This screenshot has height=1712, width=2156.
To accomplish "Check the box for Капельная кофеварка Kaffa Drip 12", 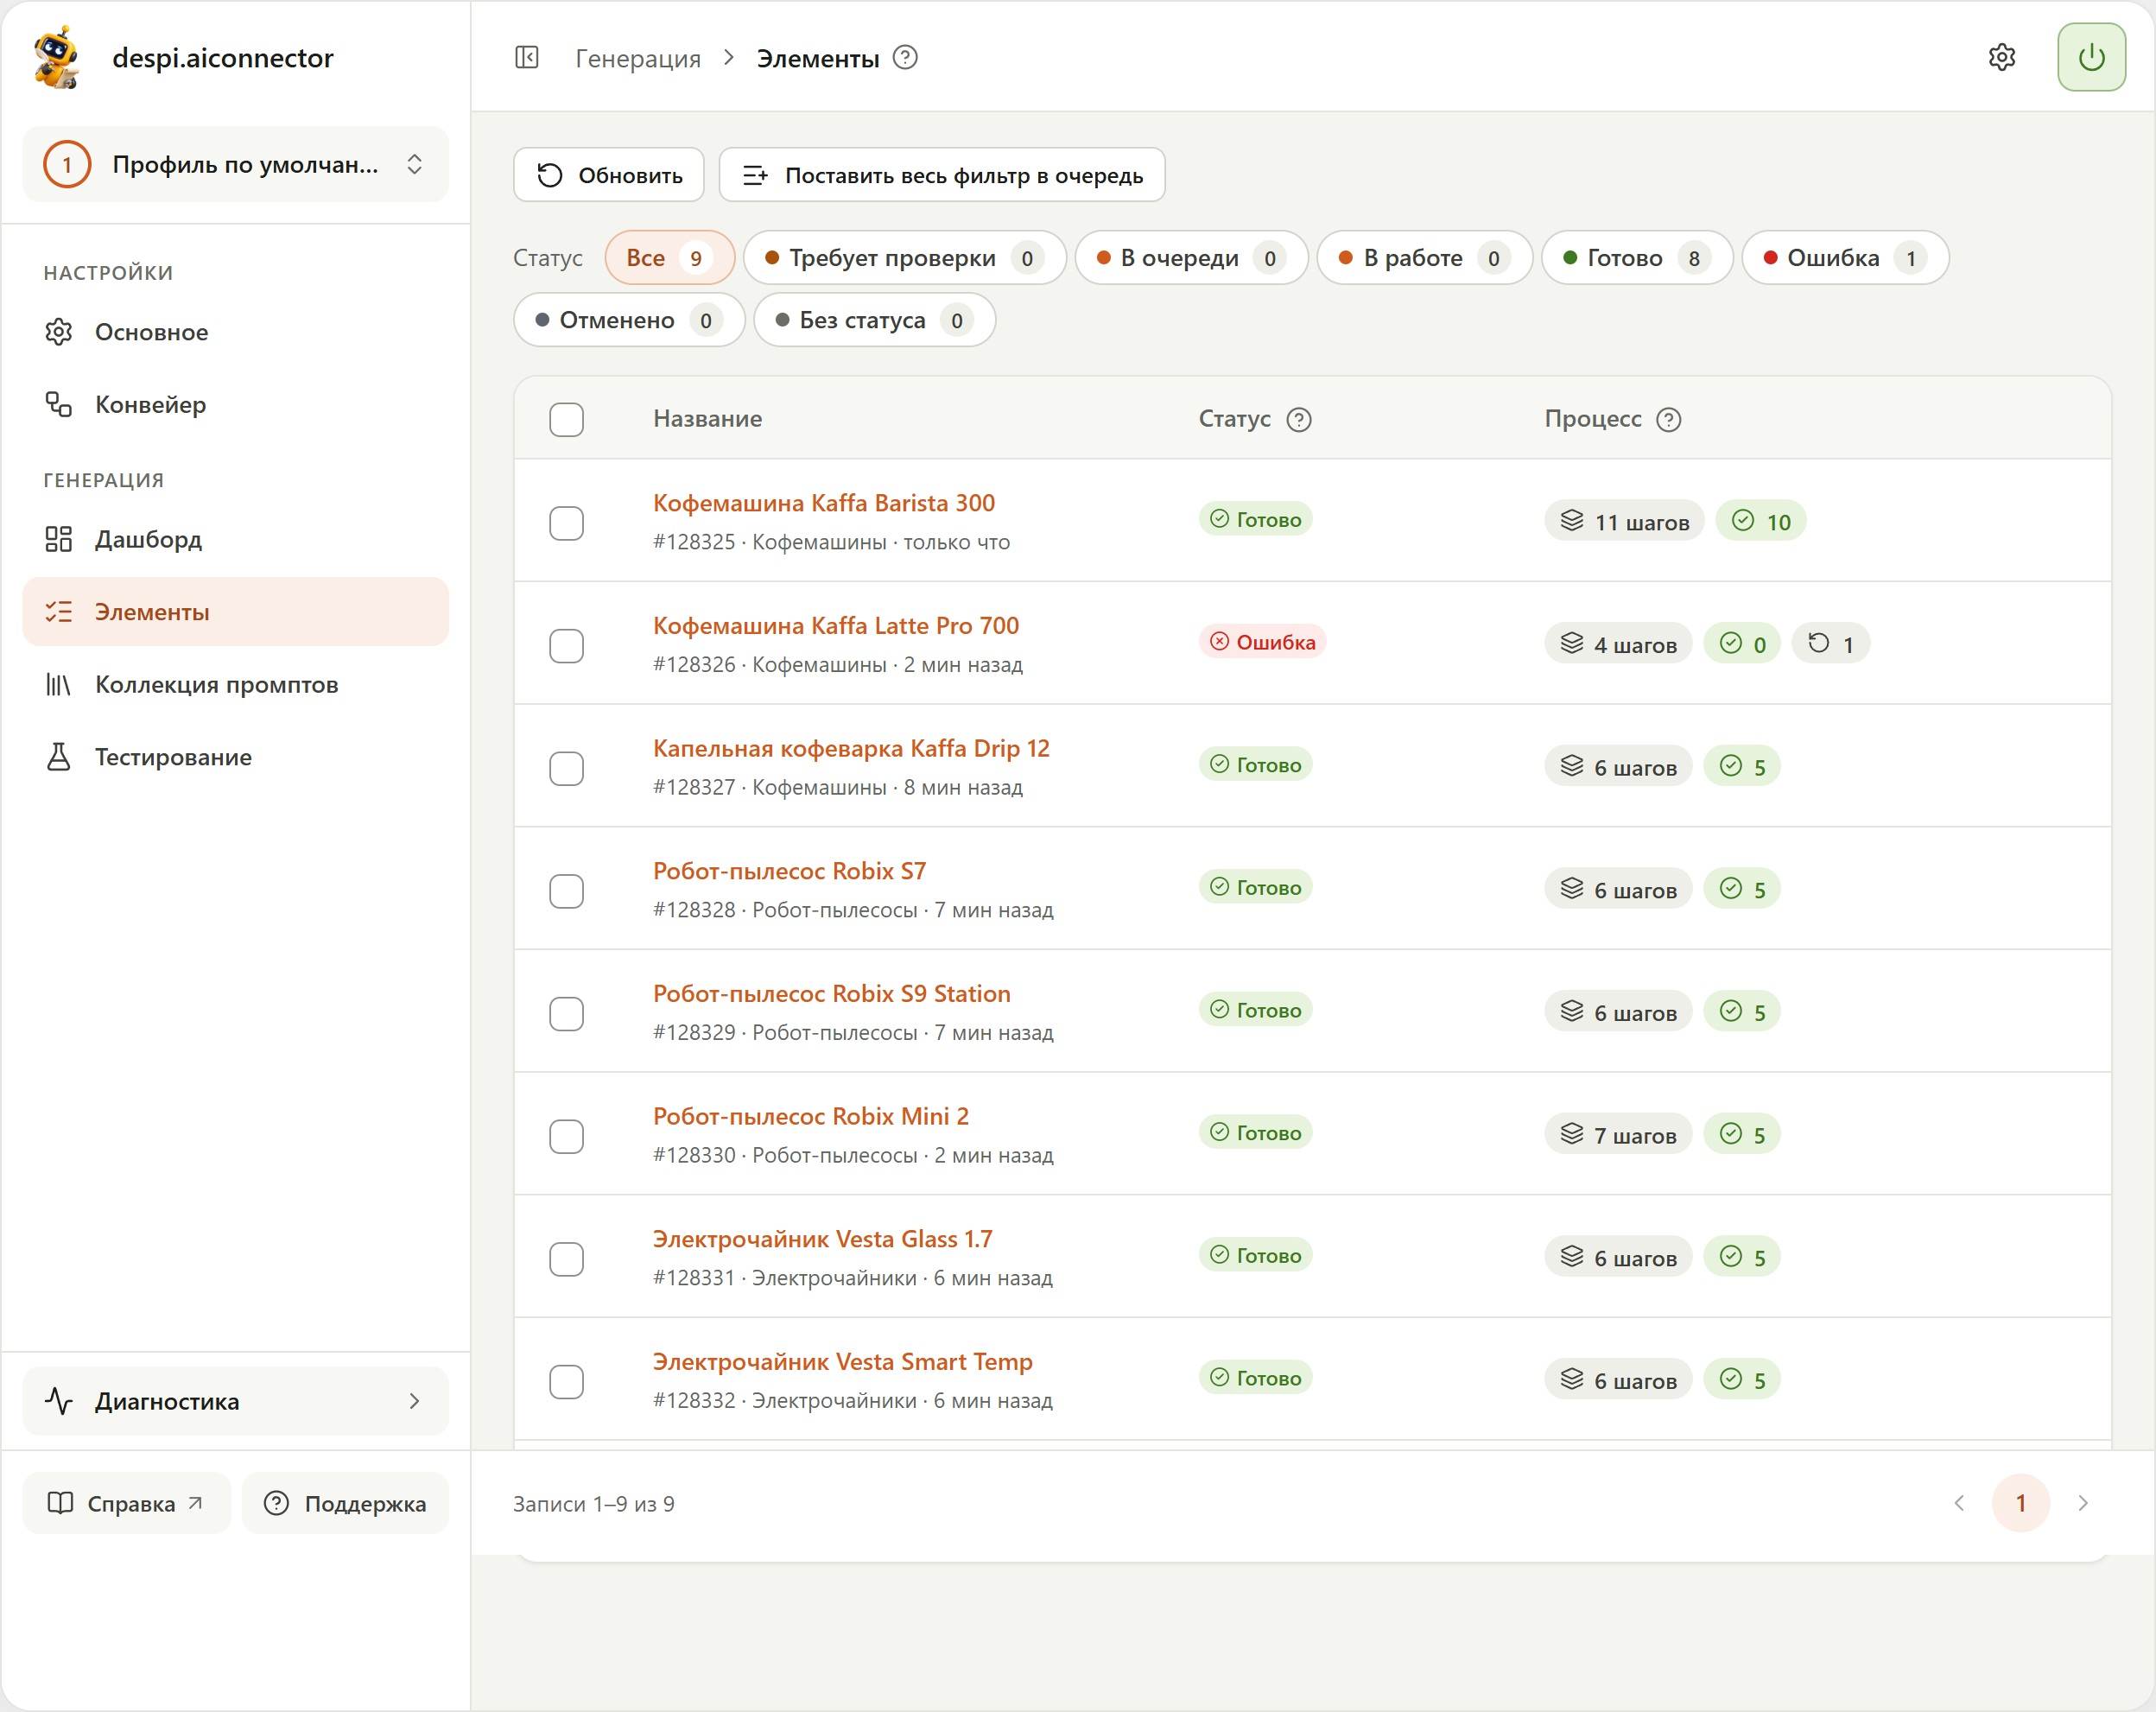I will 566,768.
